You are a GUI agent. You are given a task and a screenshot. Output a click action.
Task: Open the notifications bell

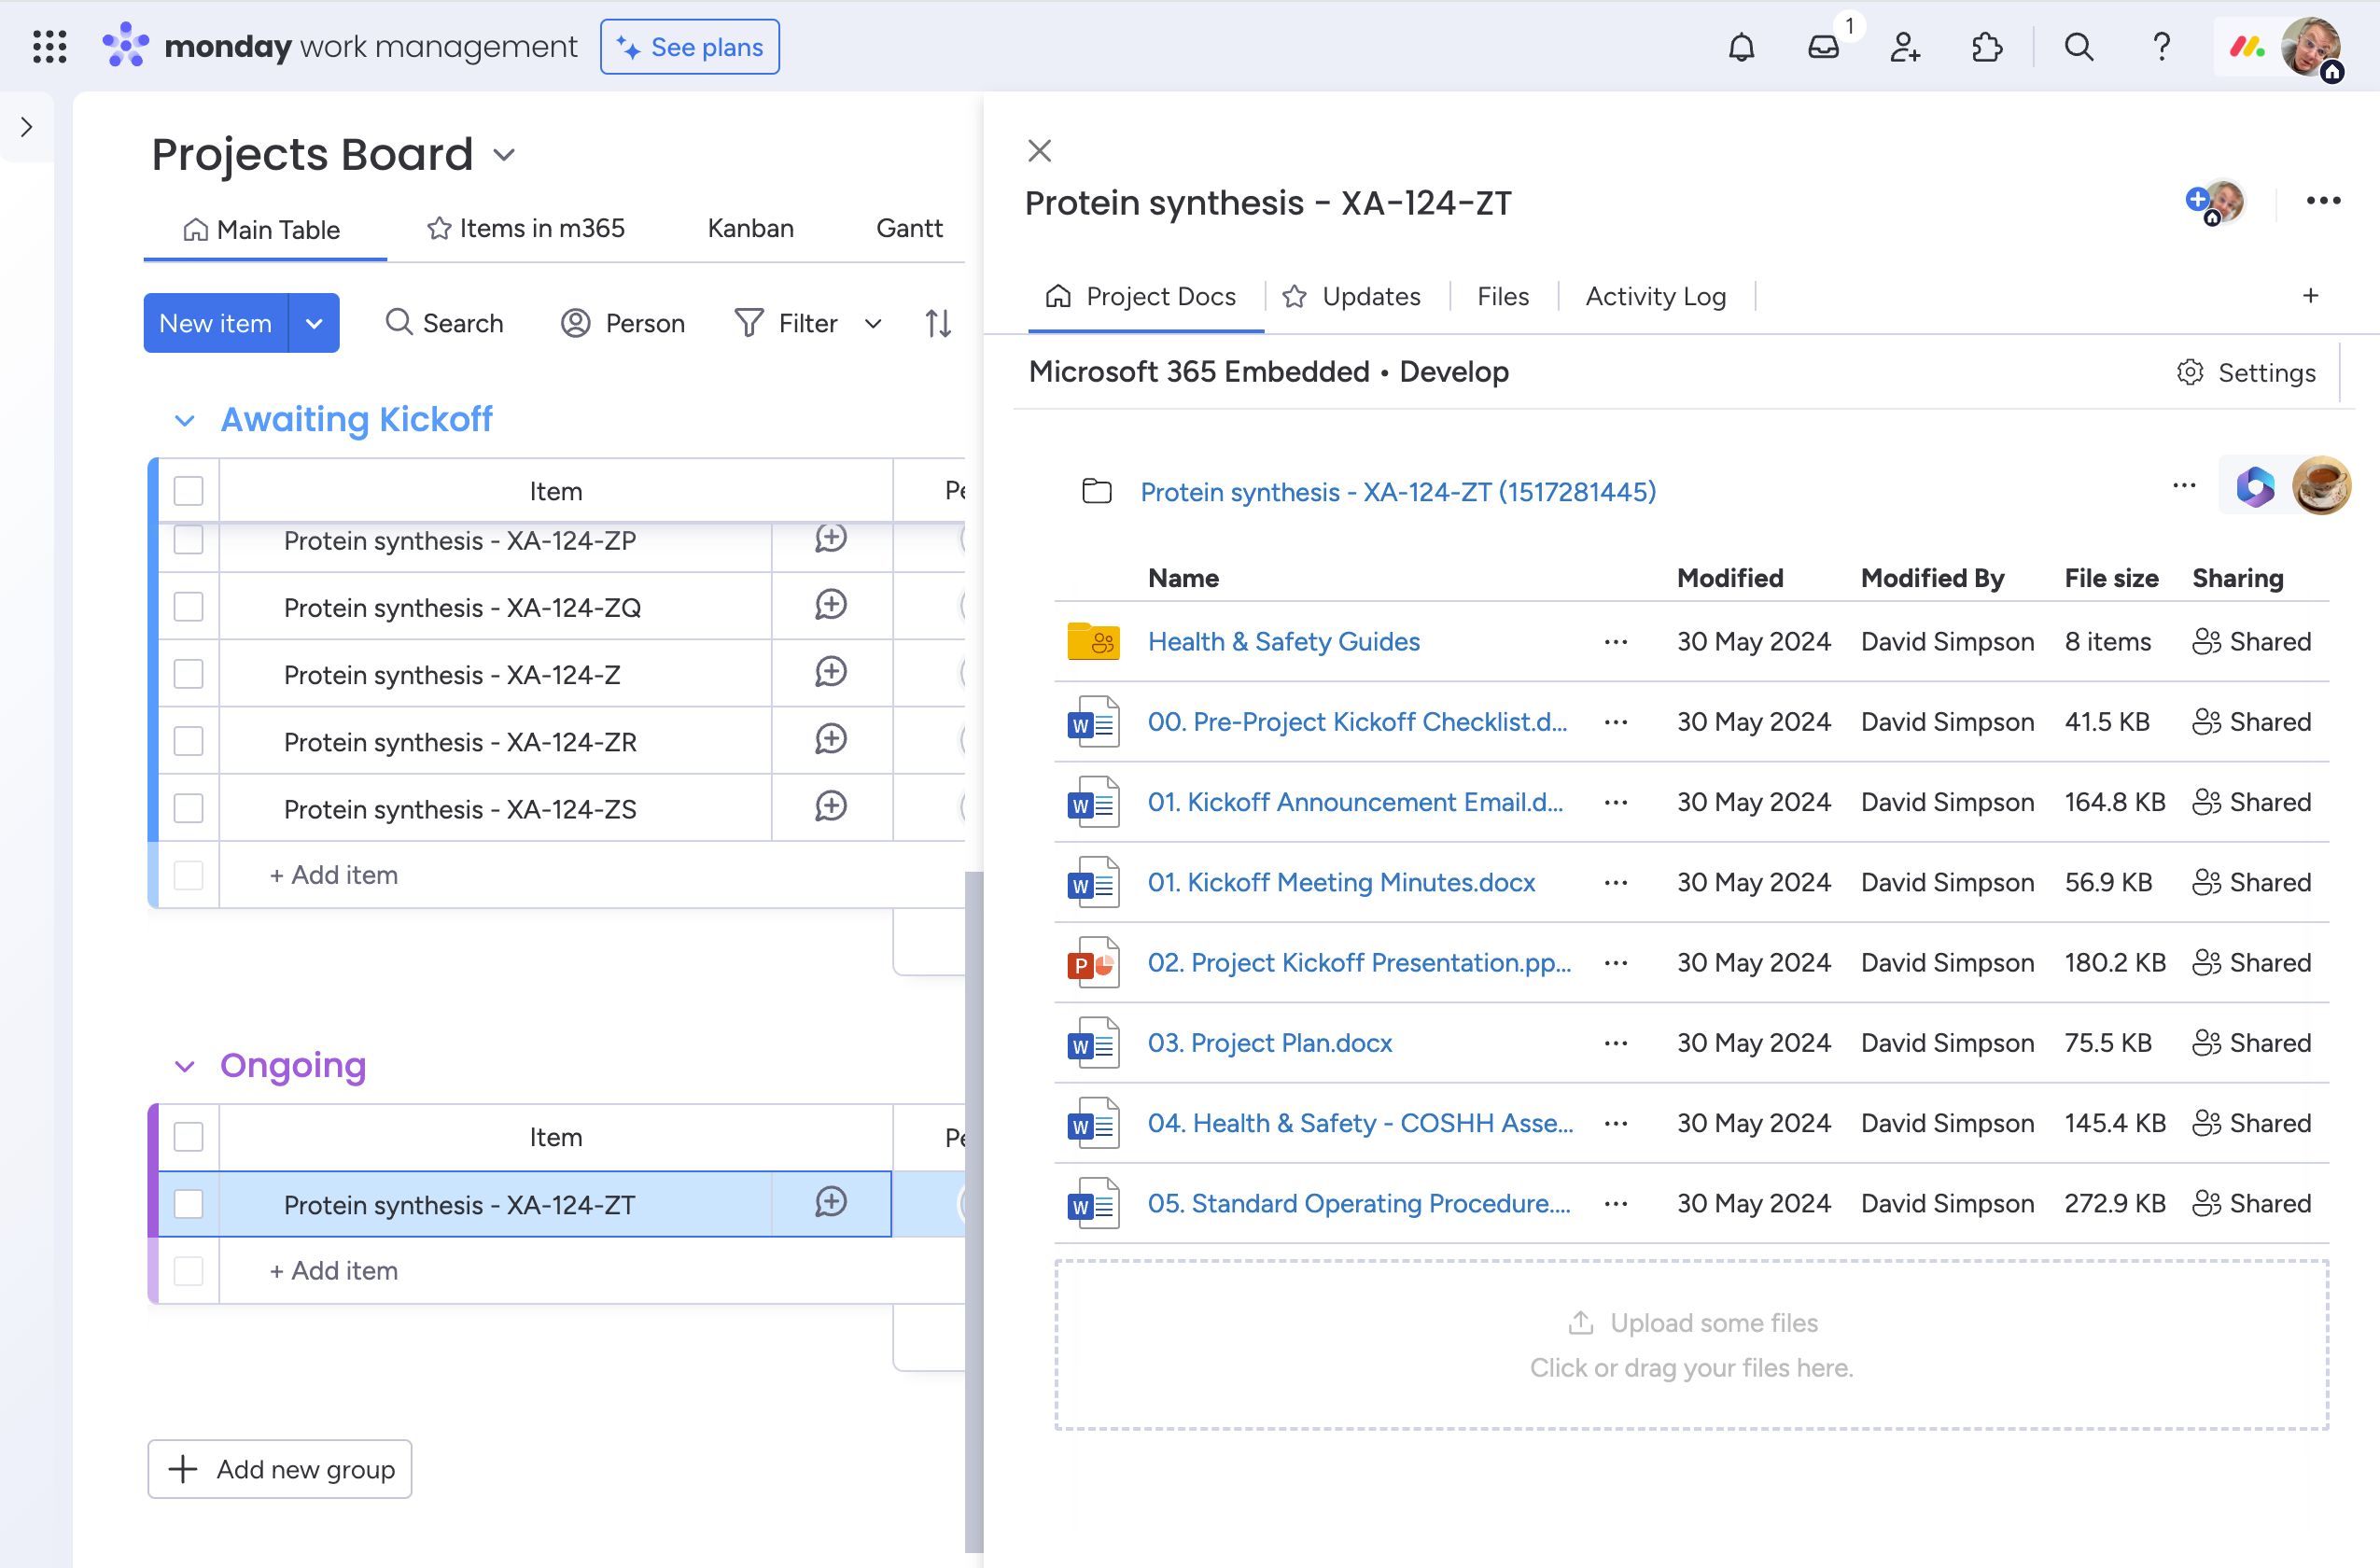(1741, 47)
